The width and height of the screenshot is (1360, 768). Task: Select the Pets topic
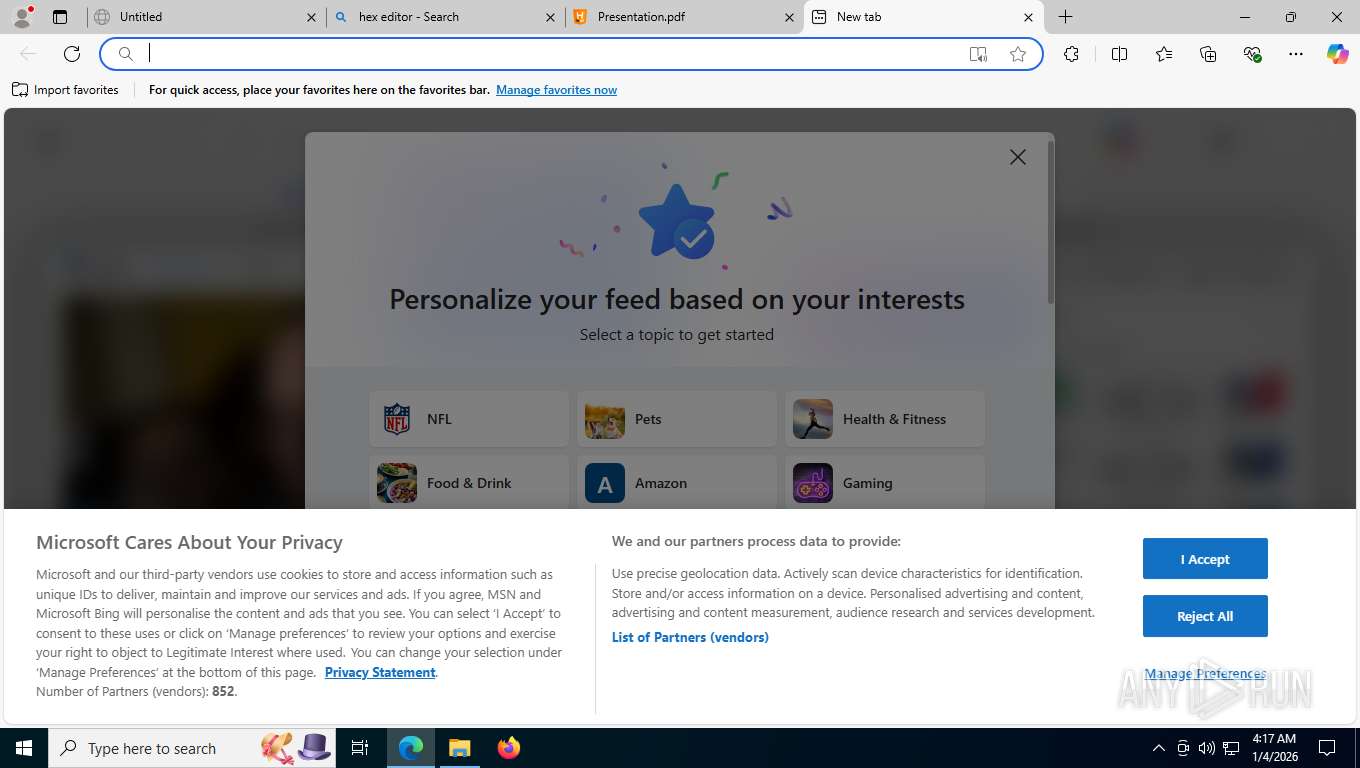677,419
